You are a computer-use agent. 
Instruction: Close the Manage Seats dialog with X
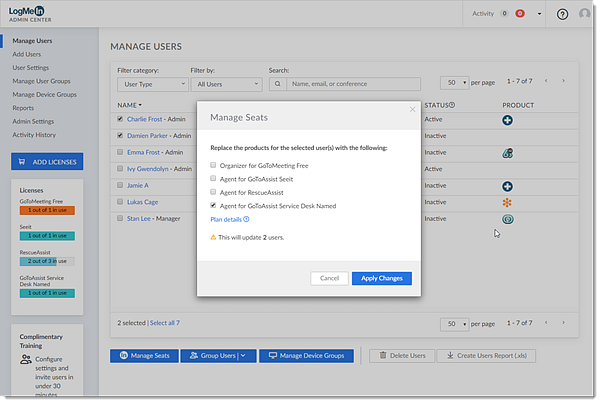[x=412, y=109]
